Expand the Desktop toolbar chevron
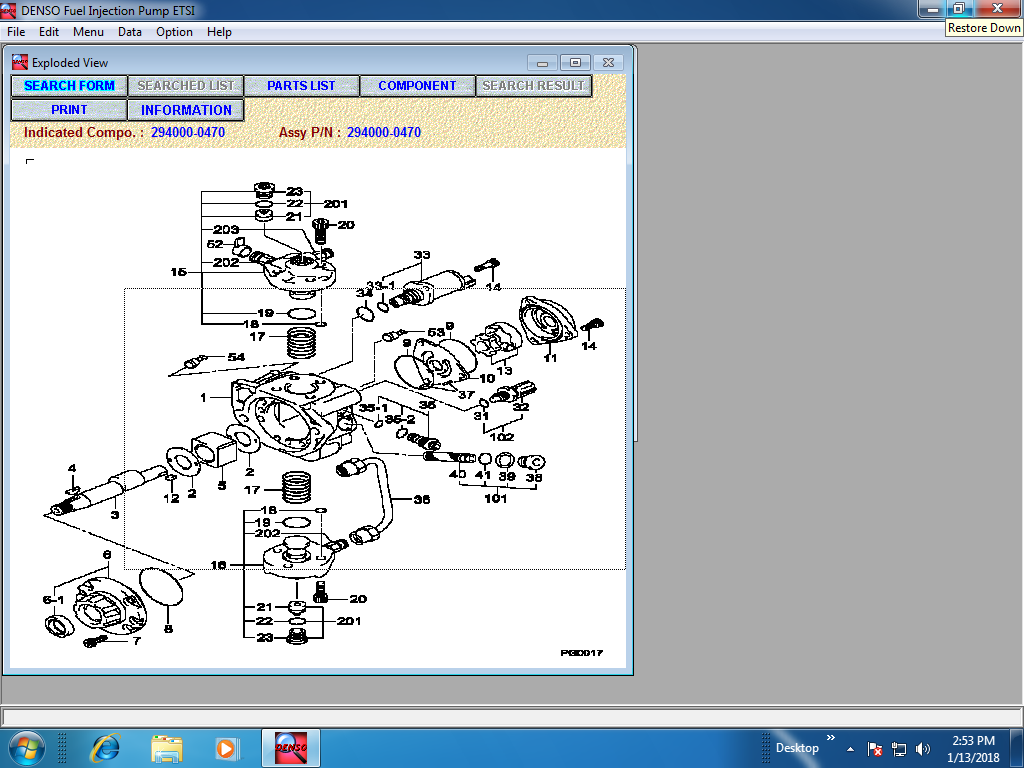 tap(831, 738)
